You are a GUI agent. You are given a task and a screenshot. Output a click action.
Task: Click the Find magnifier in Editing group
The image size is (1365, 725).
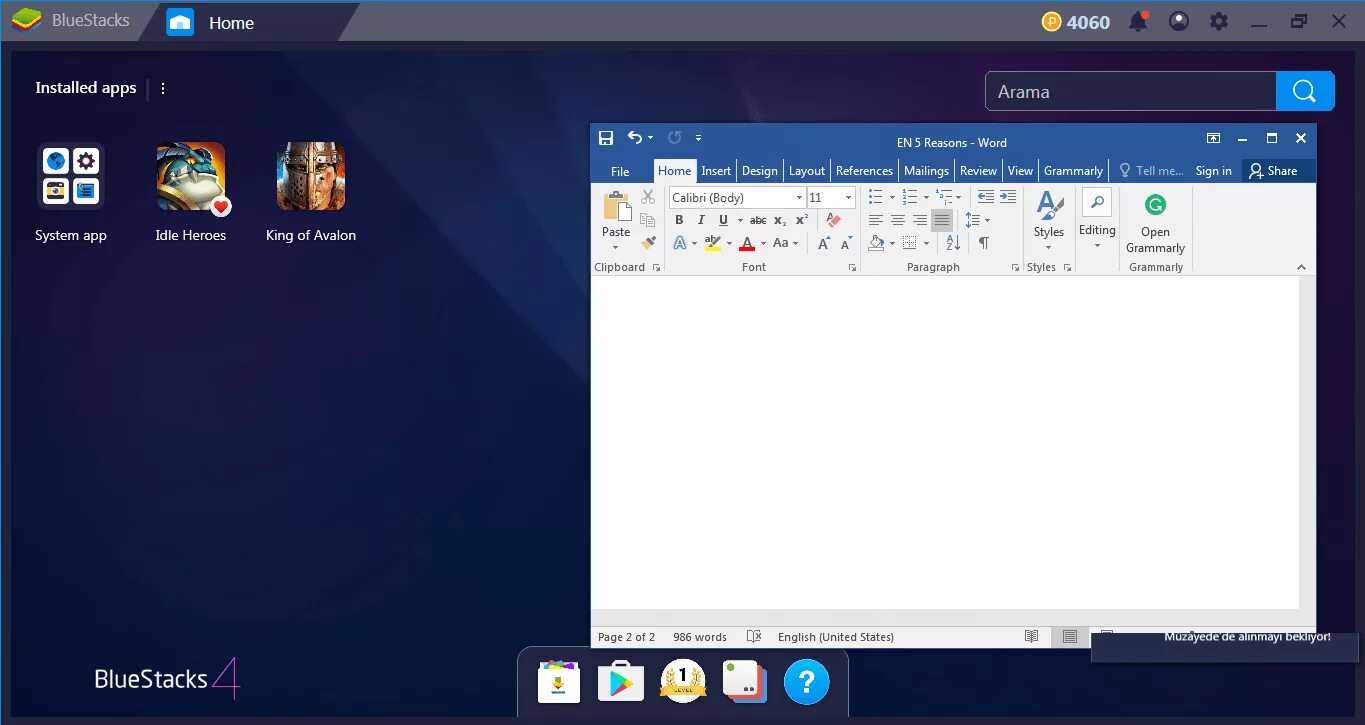click(1097, 202)
